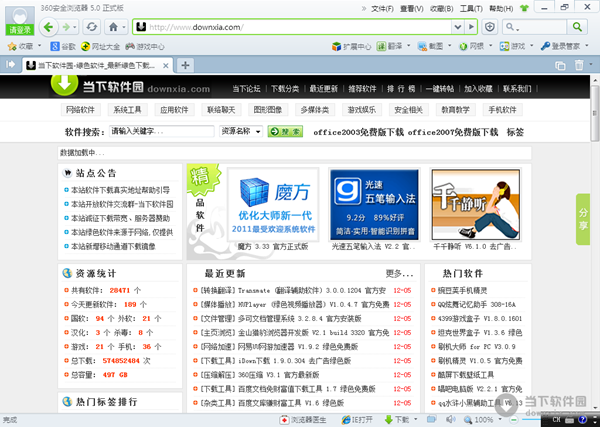Open the 手机软件 category

[x=502, y=110]
